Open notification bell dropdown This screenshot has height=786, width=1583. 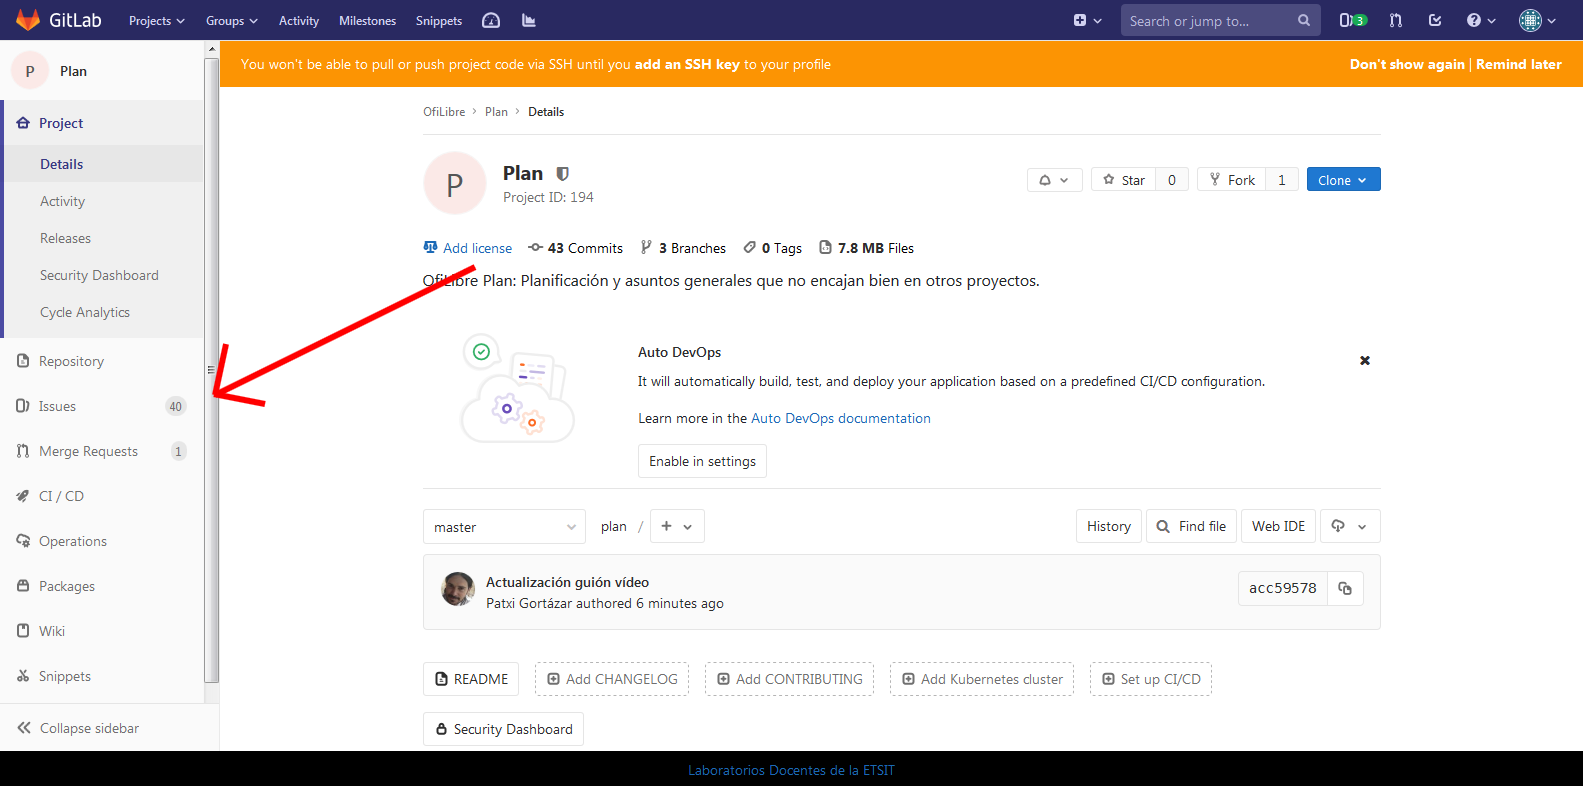pyautogui.click(x=1054, y=180)
